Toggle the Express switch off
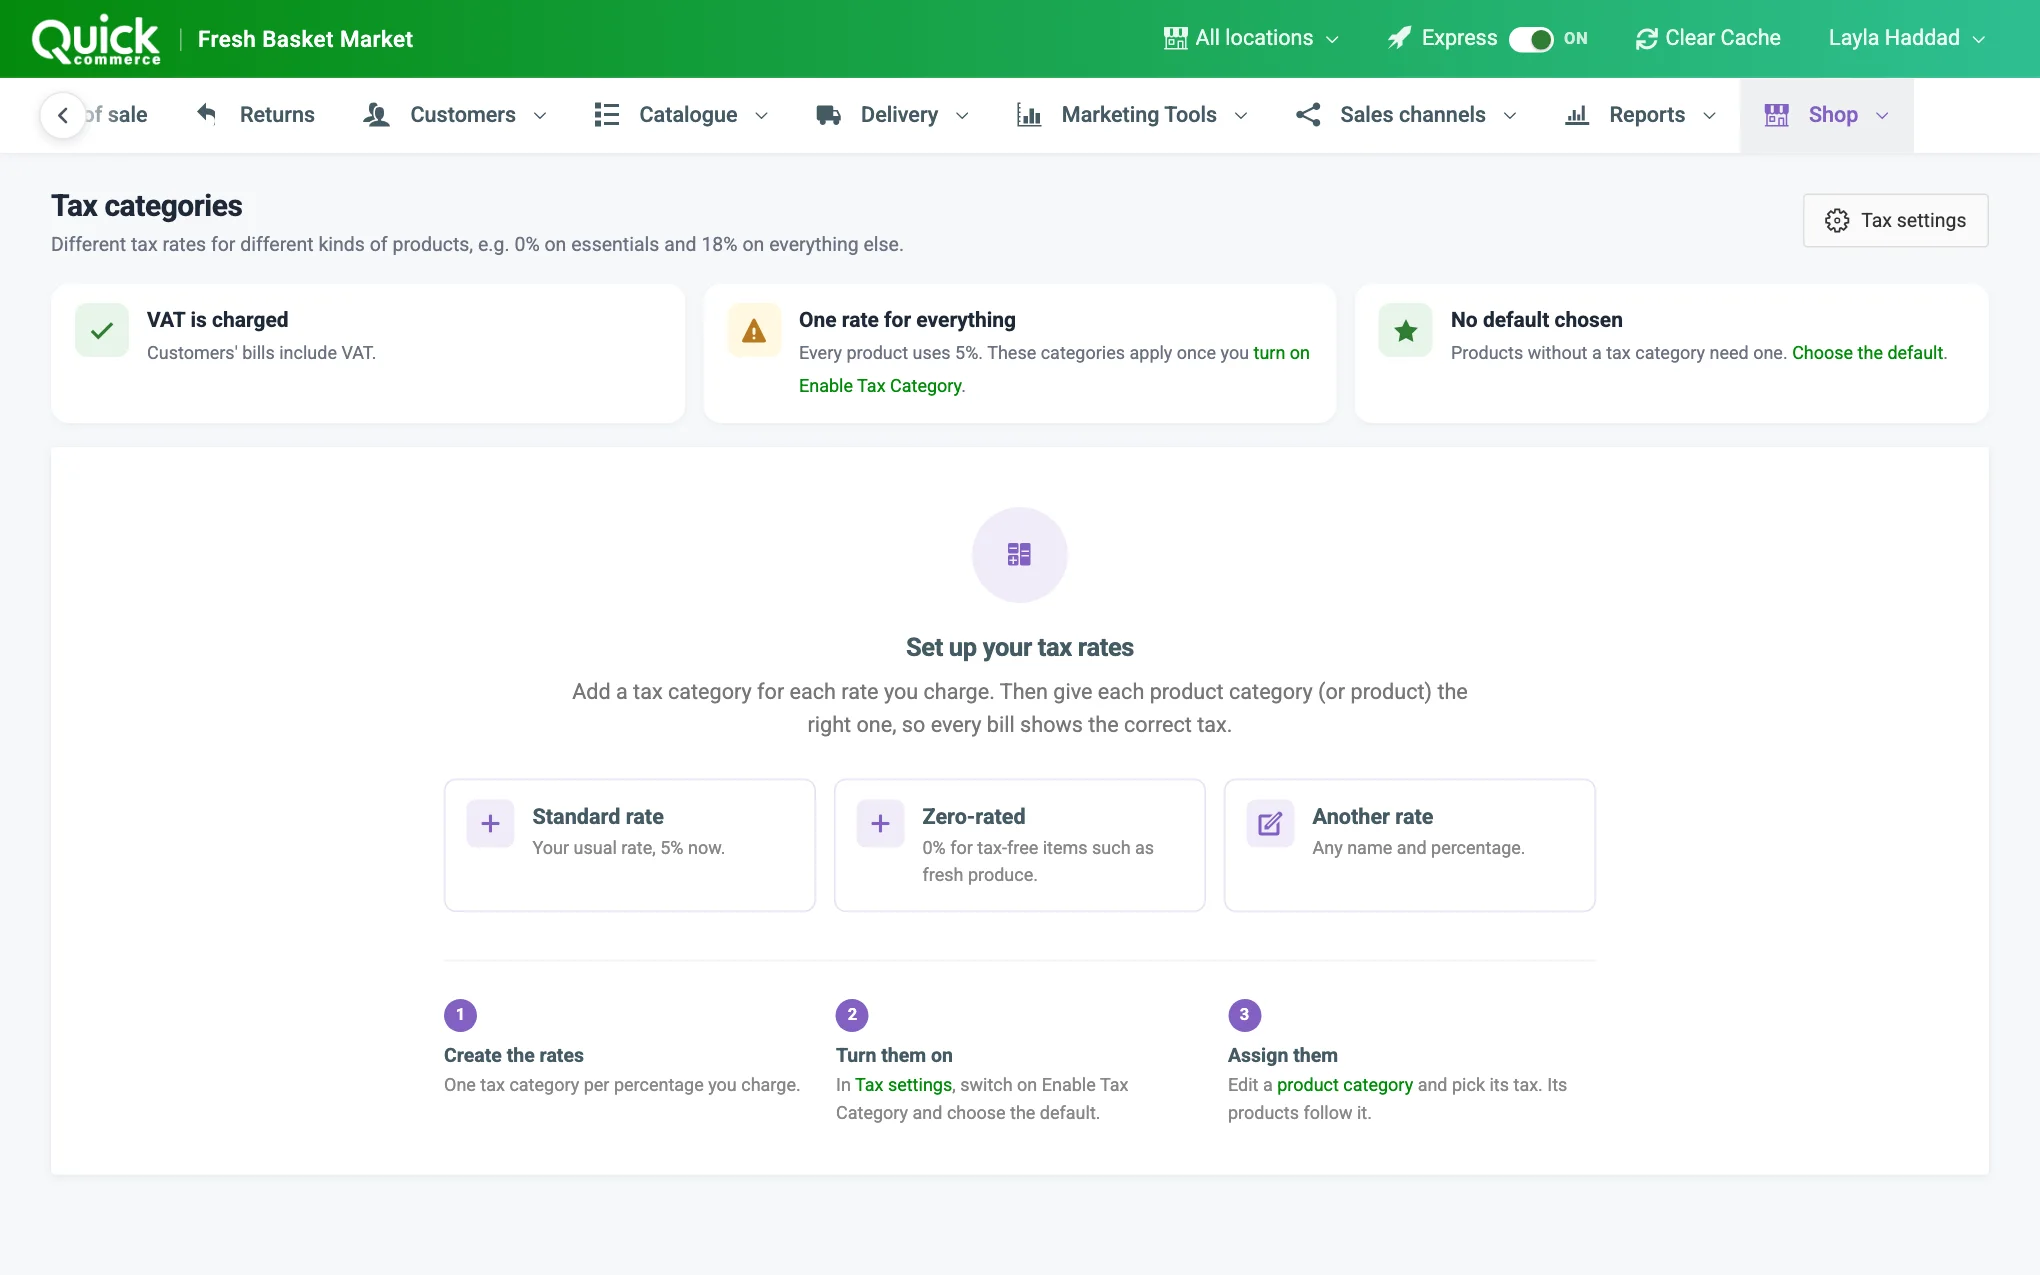The image size is (2040, 1275). click(1531, 39)
